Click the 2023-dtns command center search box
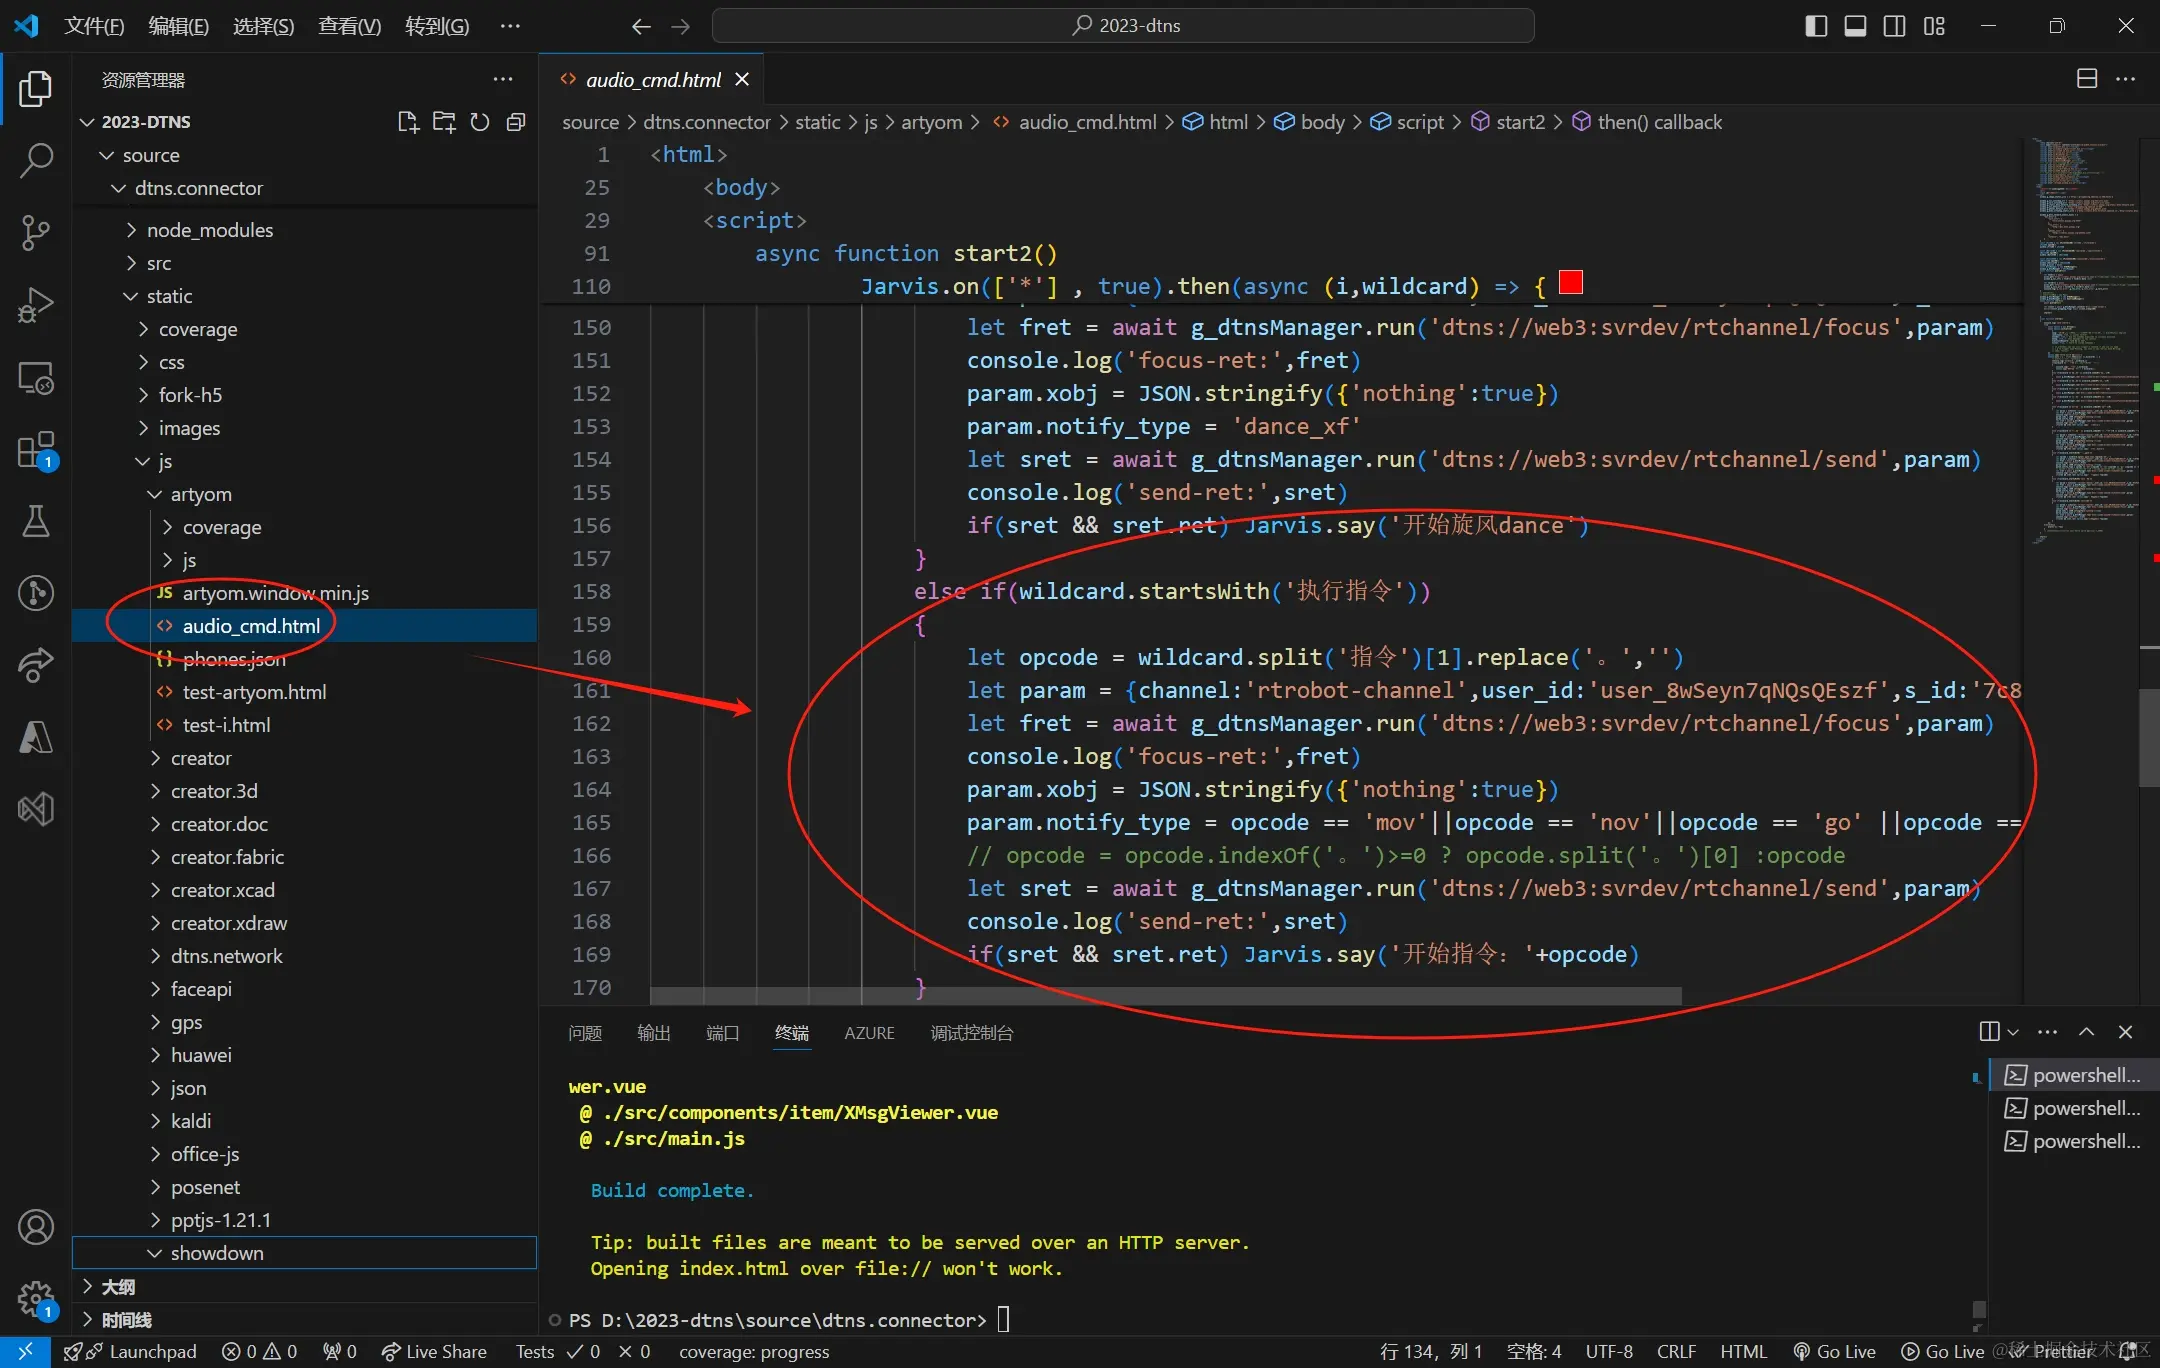The width and height of the screenshot is (2160, 1368). 1123,26
